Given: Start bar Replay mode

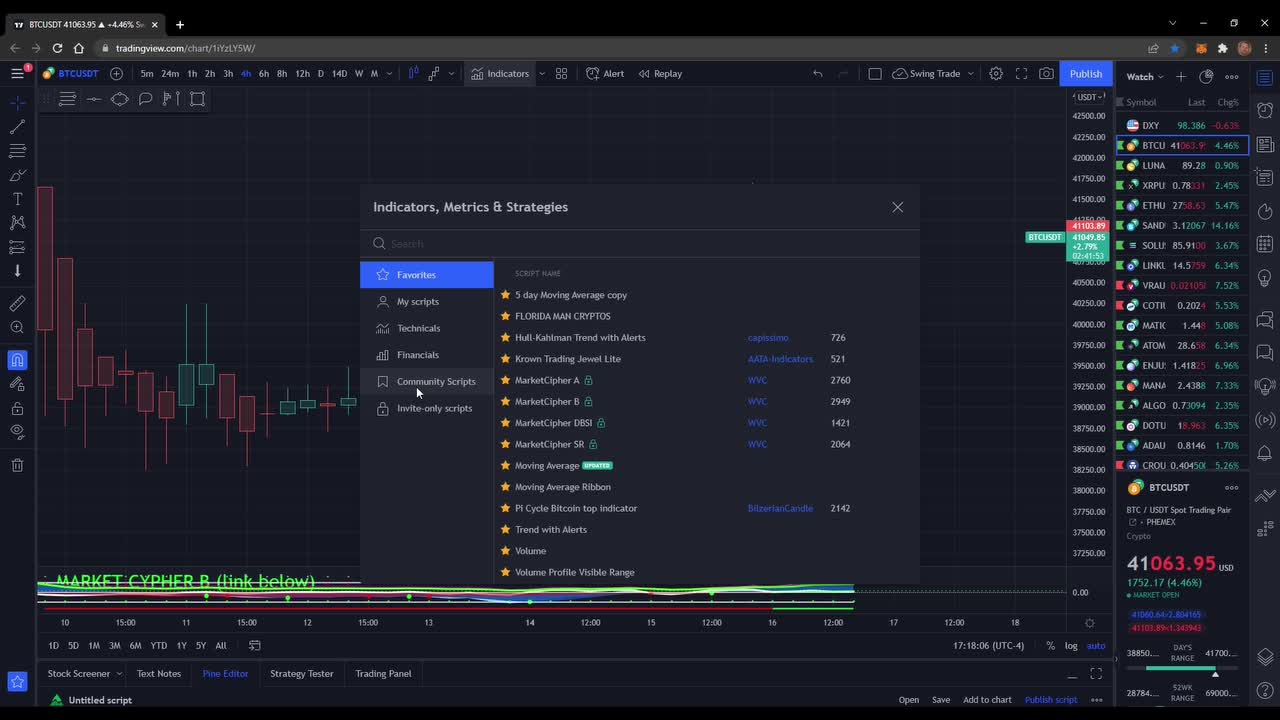Looking at the screenshot, I should [660, 73].
